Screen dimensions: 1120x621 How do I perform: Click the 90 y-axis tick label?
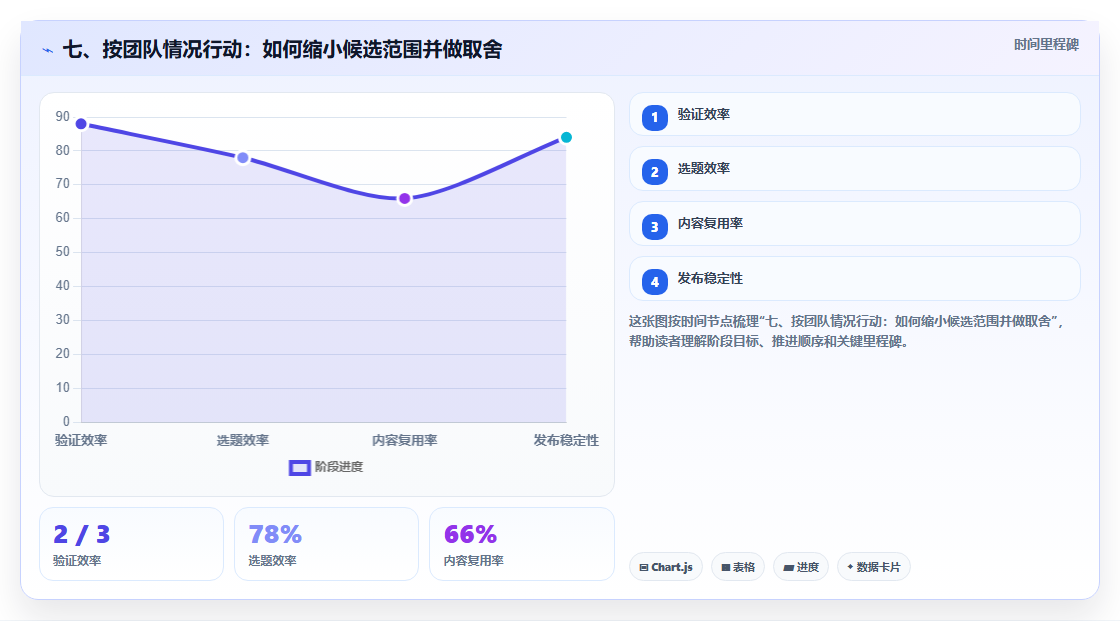coord(63,116)
